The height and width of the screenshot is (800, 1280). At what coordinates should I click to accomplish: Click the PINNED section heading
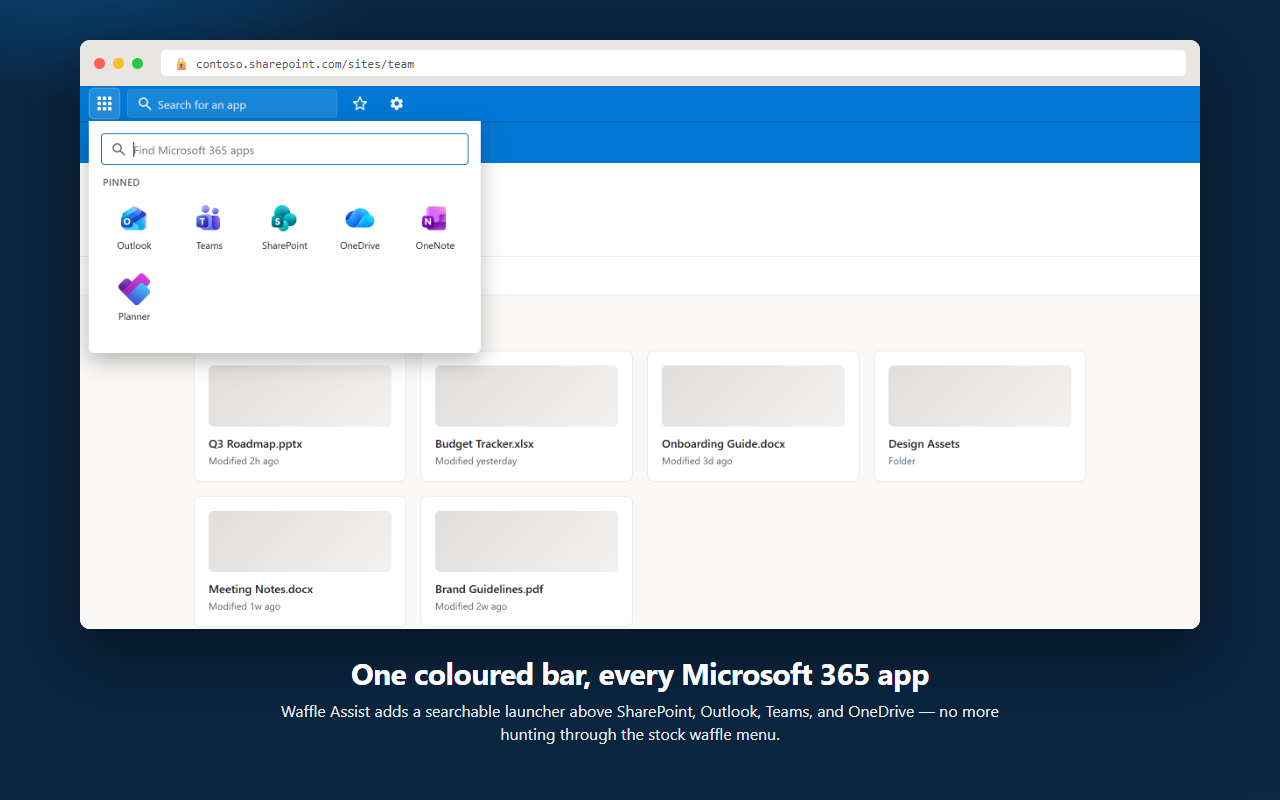coord(121,182)
